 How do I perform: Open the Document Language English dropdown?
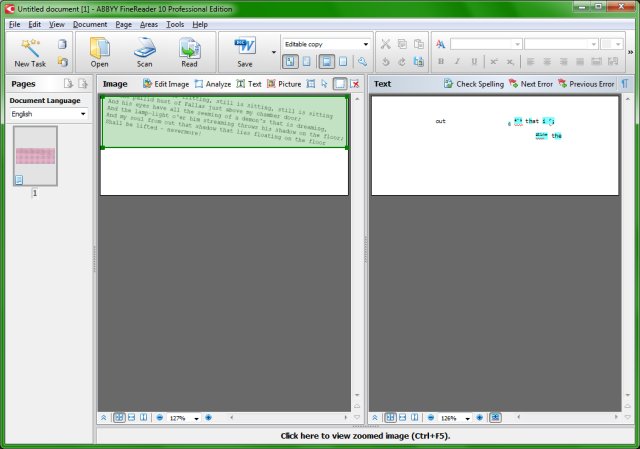tap(49, 114)
